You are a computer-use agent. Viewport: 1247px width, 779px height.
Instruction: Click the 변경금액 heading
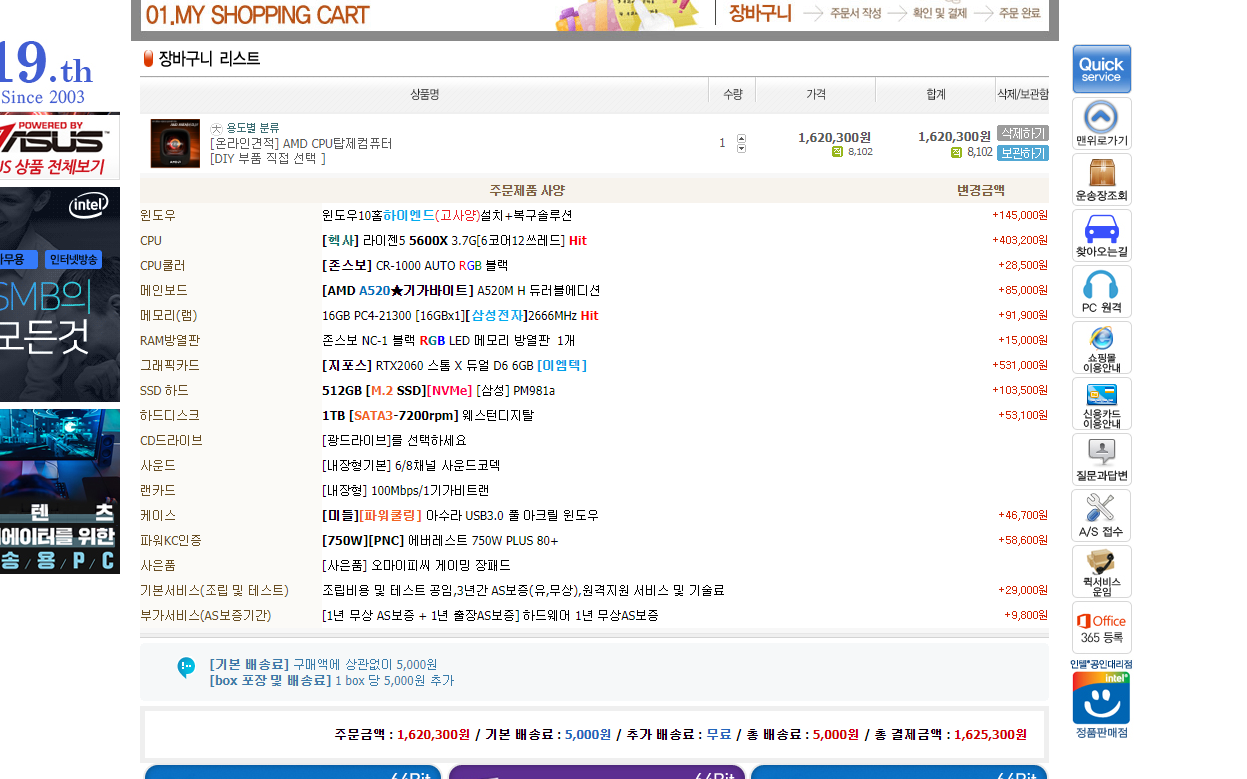(981, 190)
